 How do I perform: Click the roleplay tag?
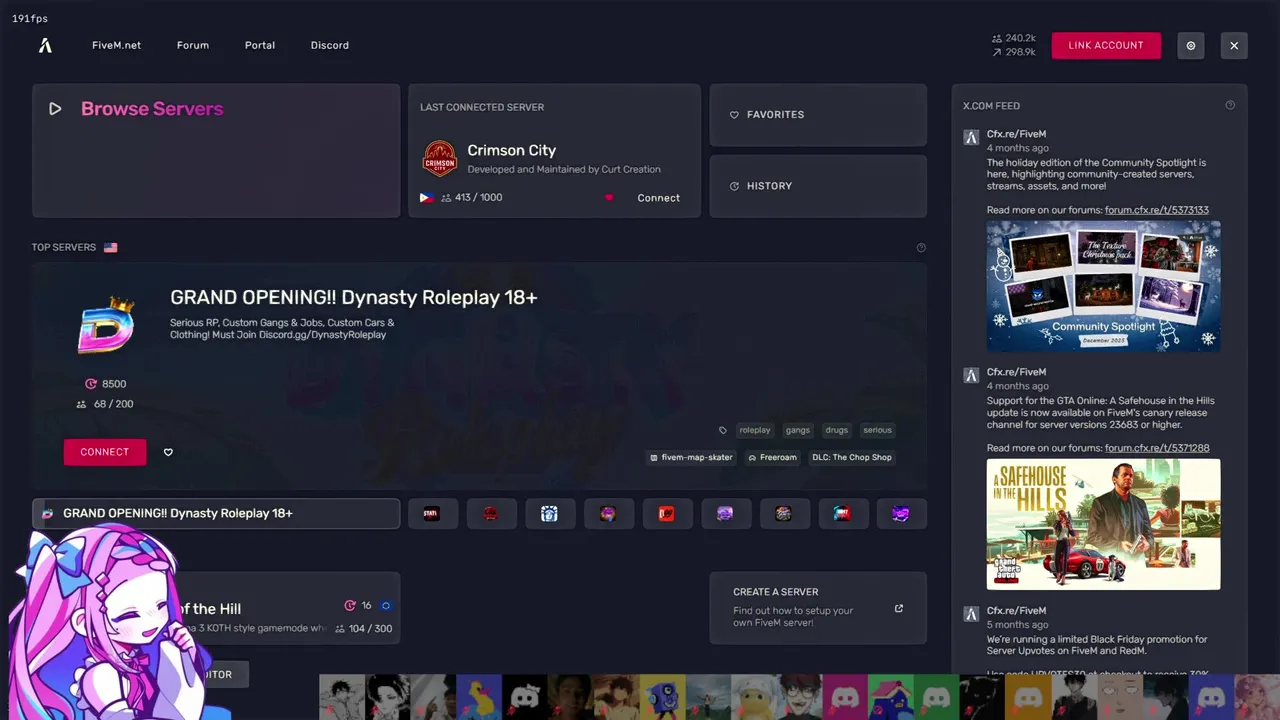click(x=755, y=430)
